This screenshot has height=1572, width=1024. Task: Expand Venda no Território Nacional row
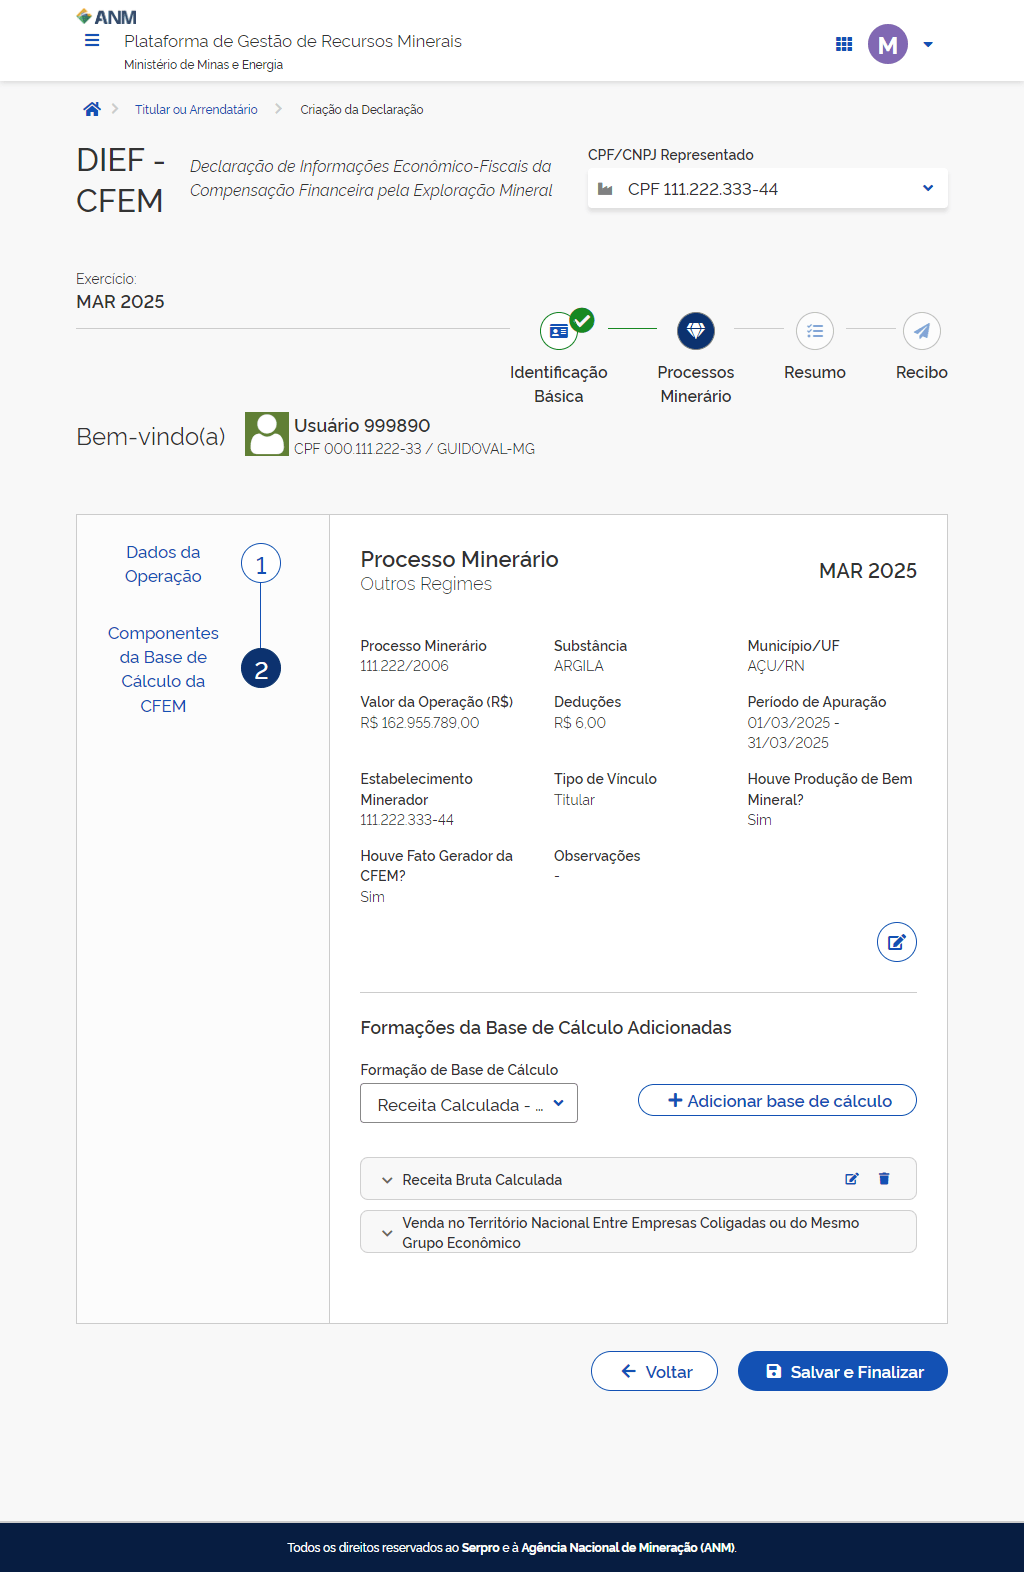click(387, 1233)
